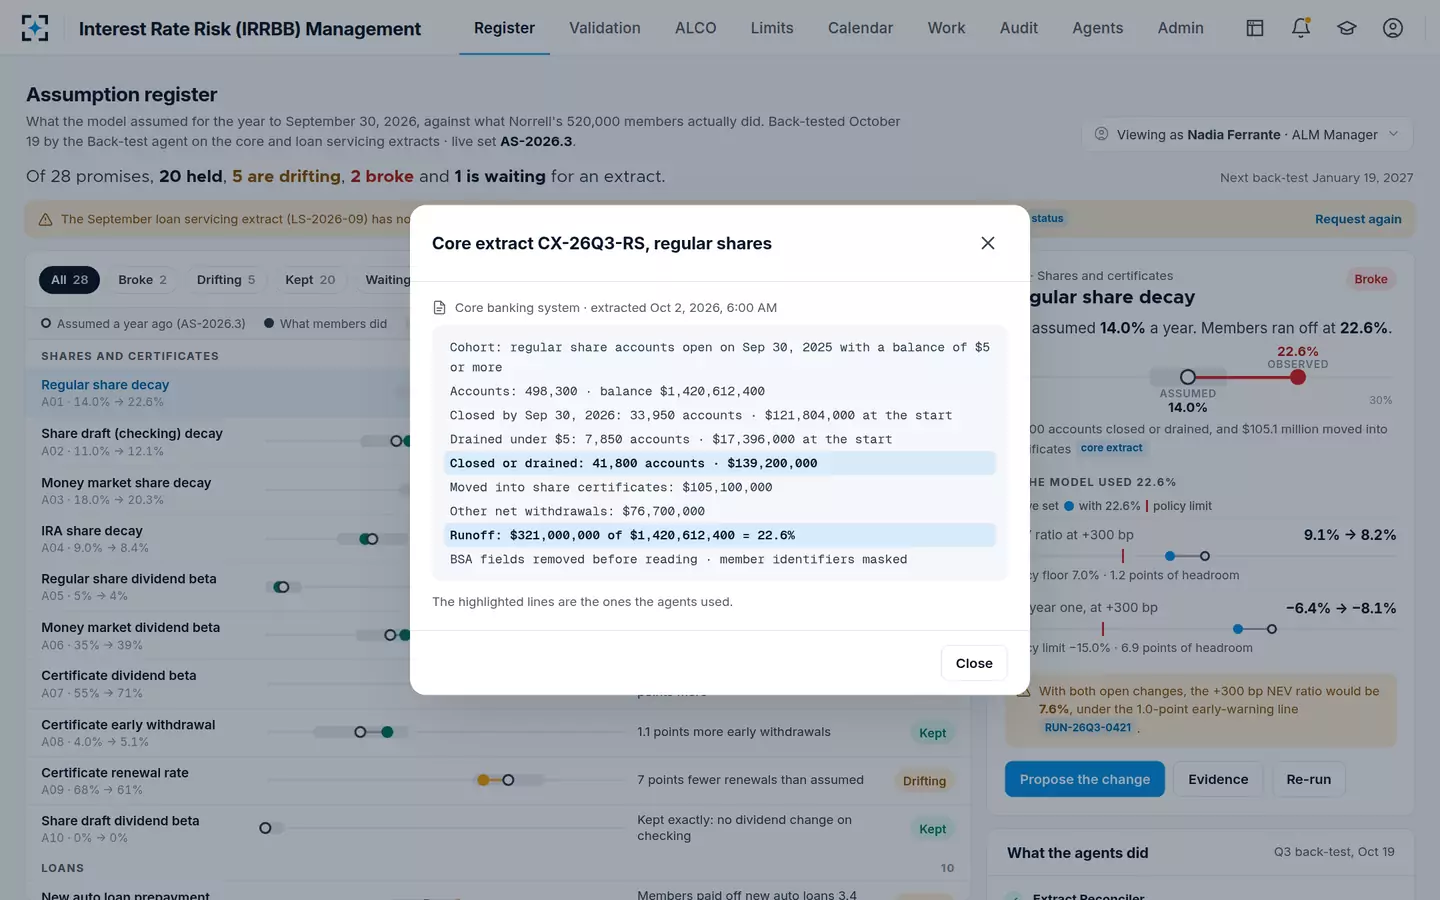Click Request again link
The width and height of the screenshot is (1440, 900).
click(1358, 219)
